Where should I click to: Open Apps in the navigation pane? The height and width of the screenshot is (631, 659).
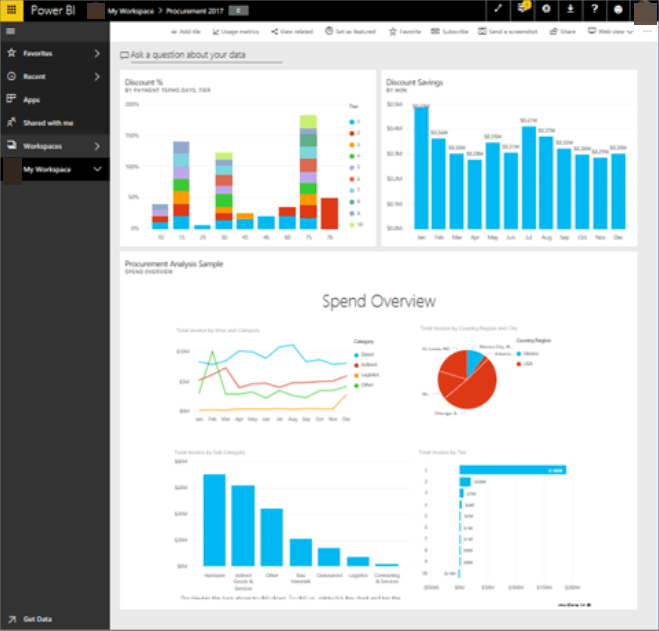(x=55, y=100)
